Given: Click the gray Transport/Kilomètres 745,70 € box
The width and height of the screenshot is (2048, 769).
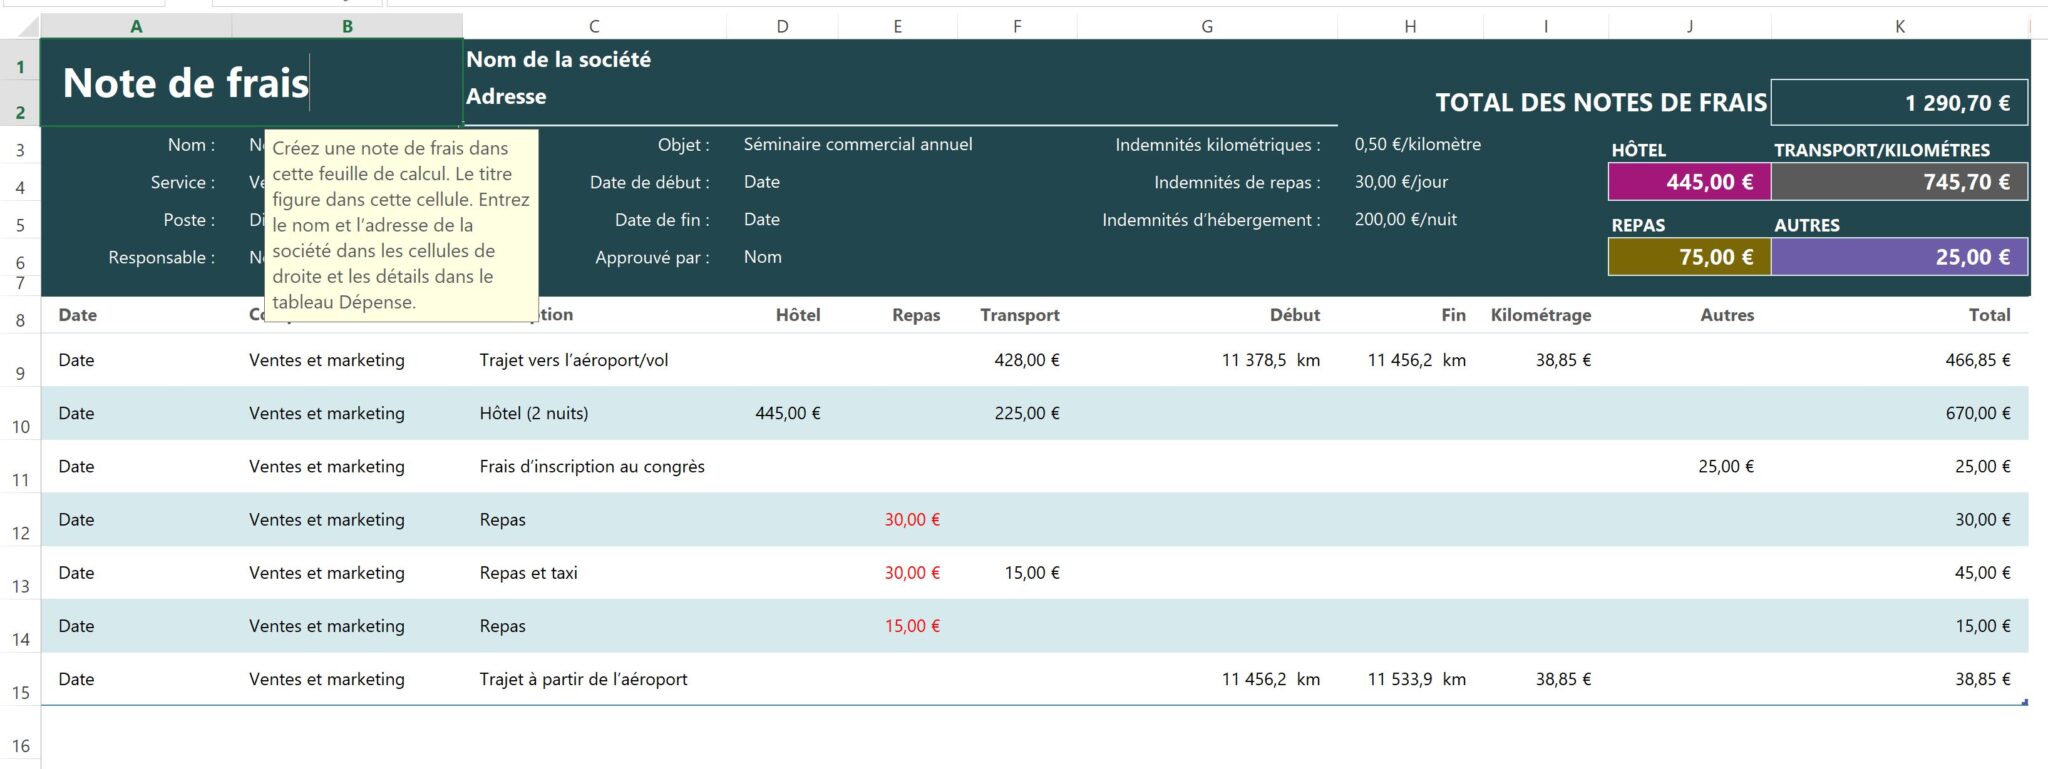Looking at the screenshot, I should [1899, 182].
